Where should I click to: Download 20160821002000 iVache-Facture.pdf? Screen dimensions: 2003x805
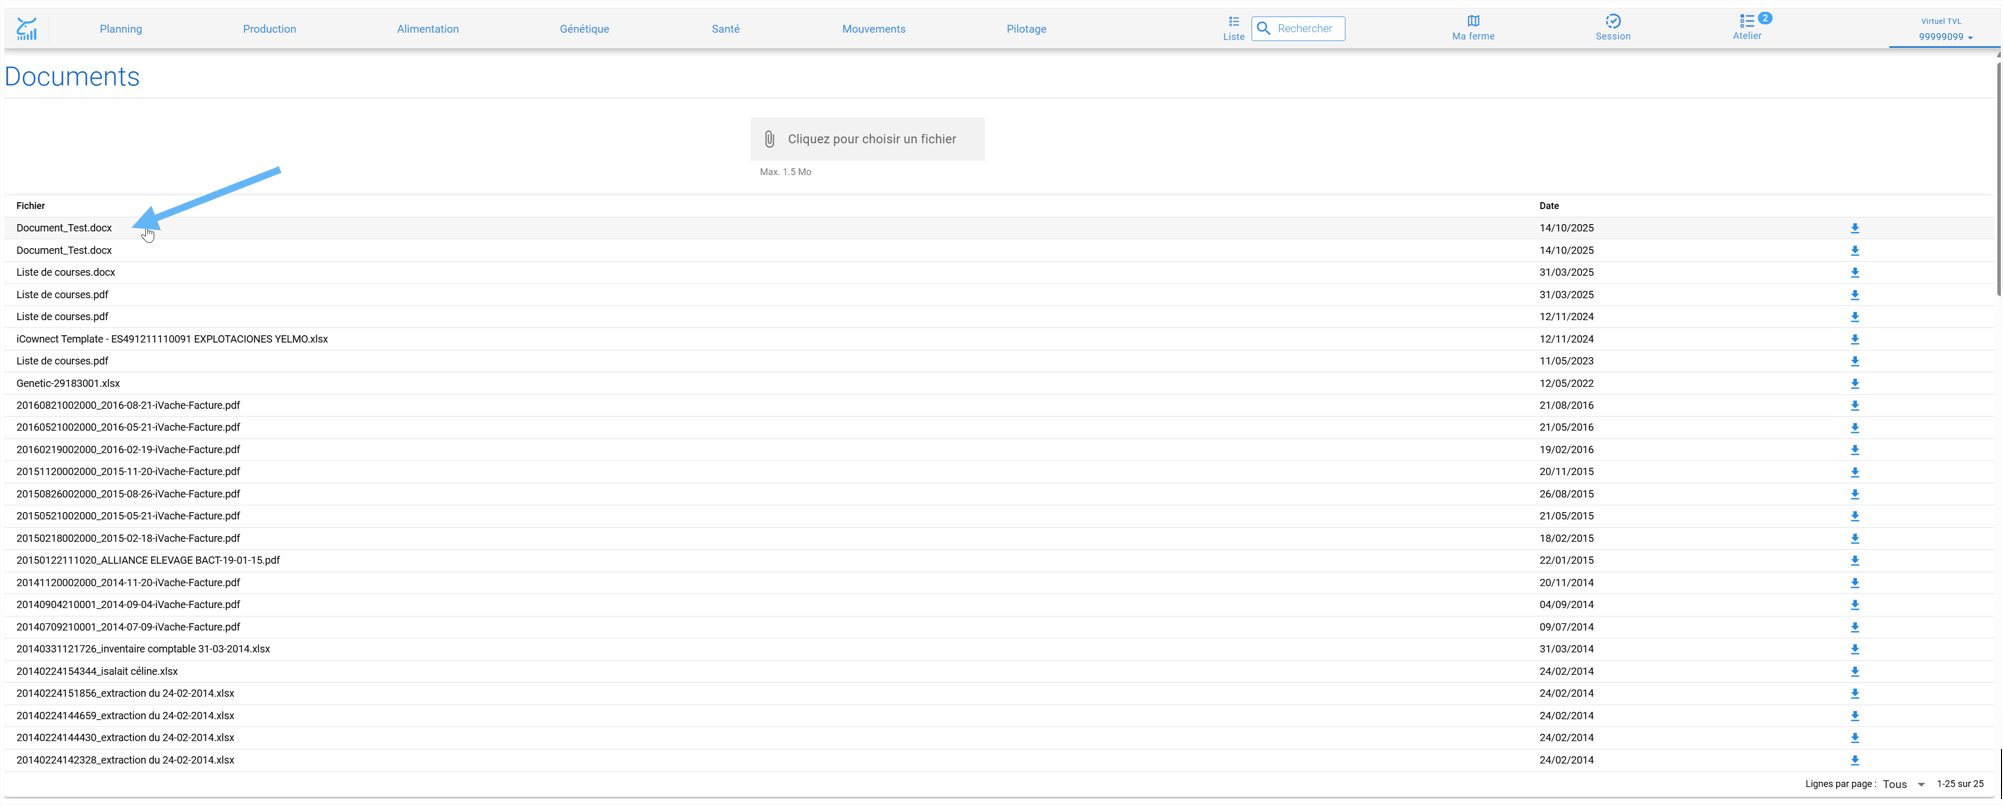[1854, 406]
